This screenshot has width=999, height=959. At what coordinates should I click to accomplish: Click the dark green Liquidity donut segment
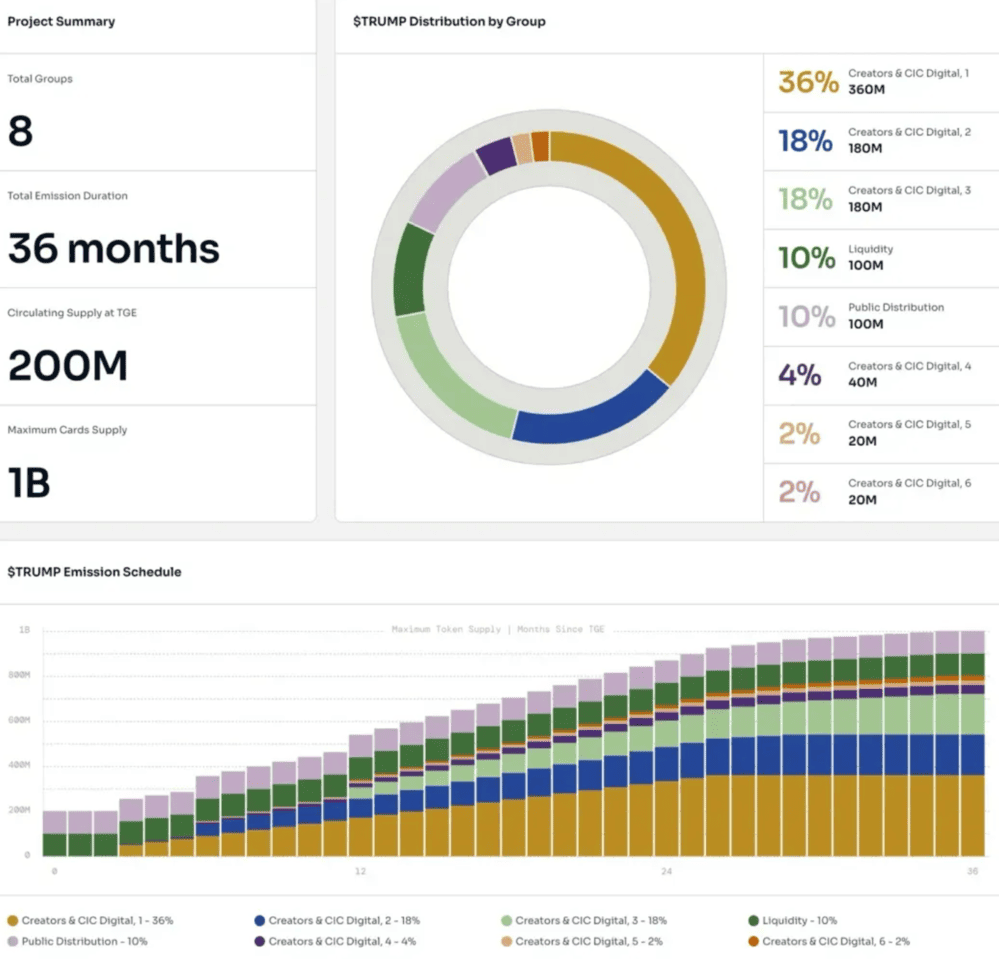[x=410, y=270]
